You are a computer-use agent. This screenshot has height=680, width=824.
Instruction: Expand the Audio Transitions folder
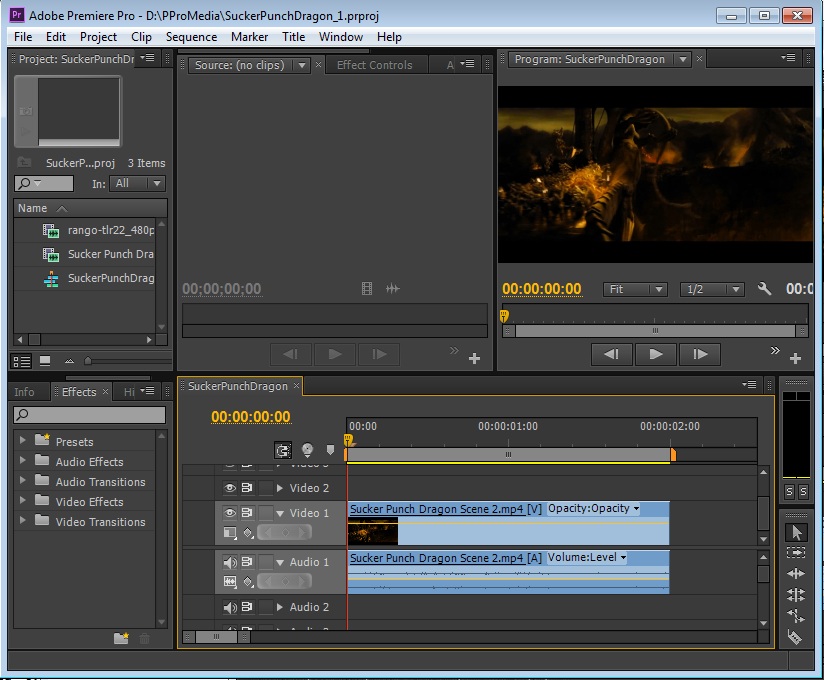[23, 480]
